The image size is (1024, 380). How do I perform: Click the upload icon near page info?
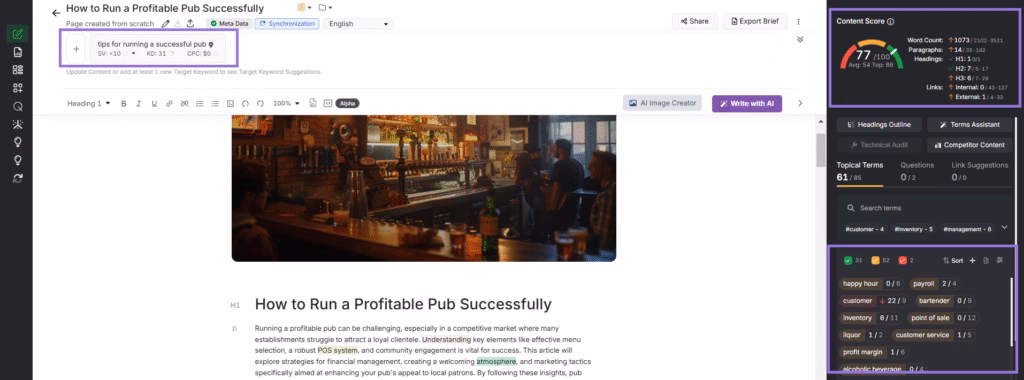click(190, 24)
